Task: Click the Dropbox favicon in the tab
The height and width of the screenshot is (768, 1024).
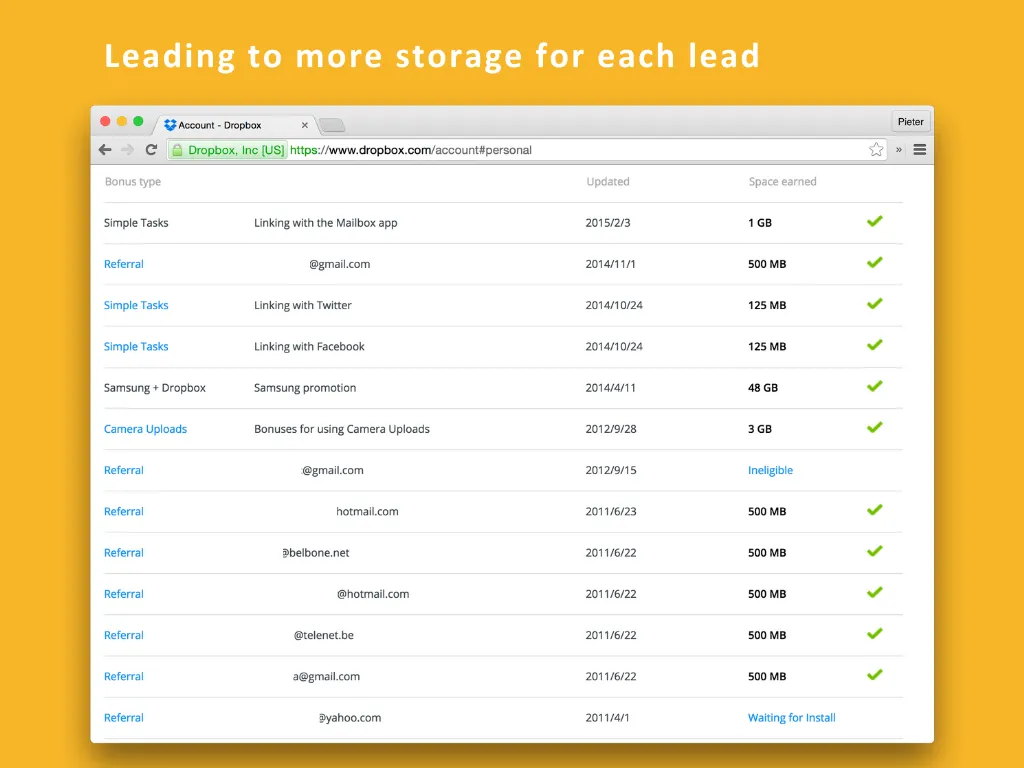Action: pyautogui.click(x=170, y=125)
